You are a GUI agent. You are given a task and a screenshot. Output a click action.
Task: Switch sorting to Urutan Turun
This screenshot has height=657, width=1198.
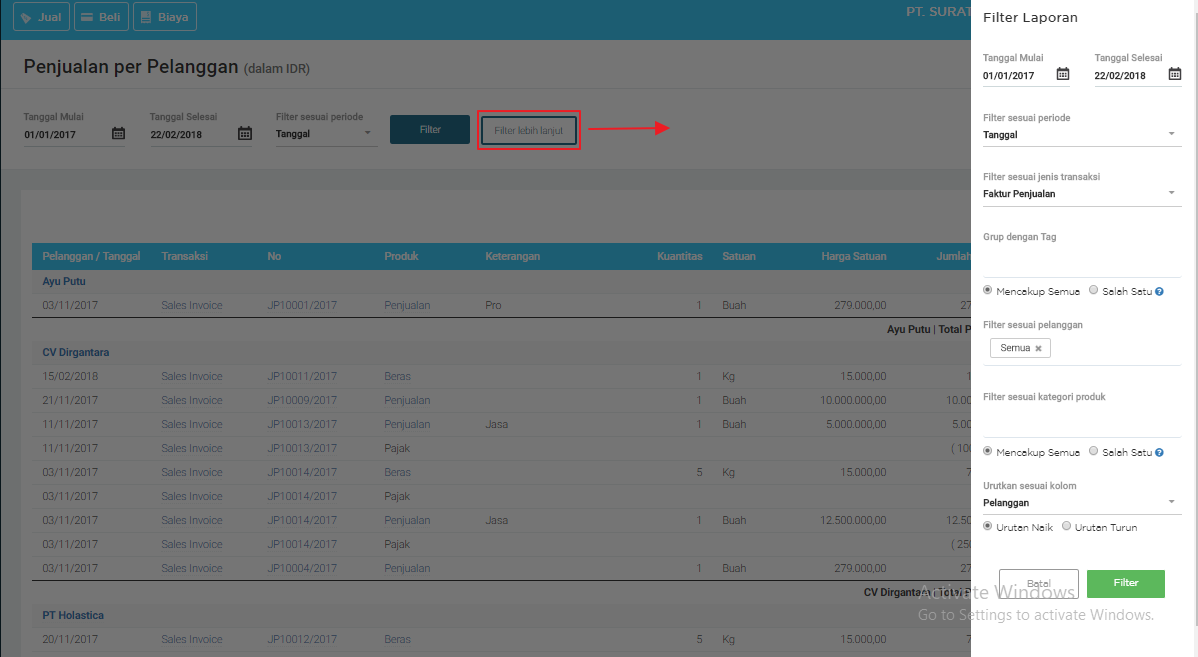pyautogui.click(x=1065, y=526)
